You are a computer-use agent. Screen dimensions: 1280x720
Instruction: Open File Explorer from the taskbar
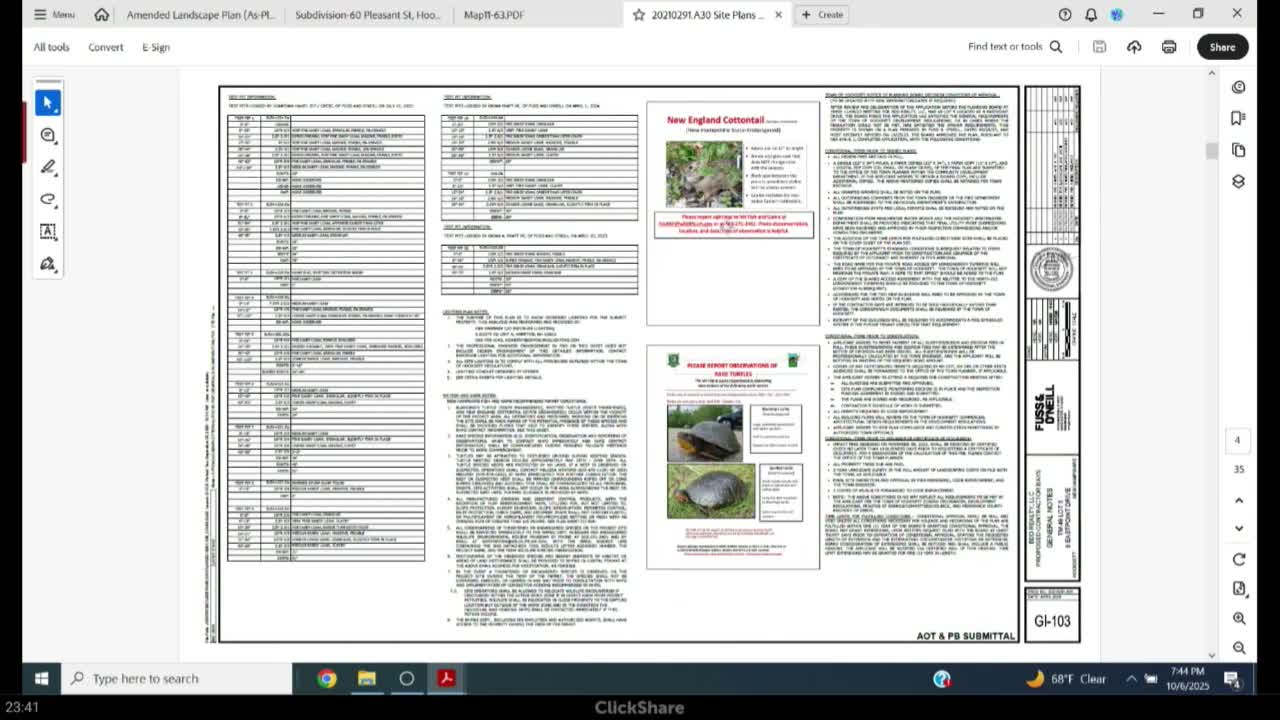tap(367, 679)
